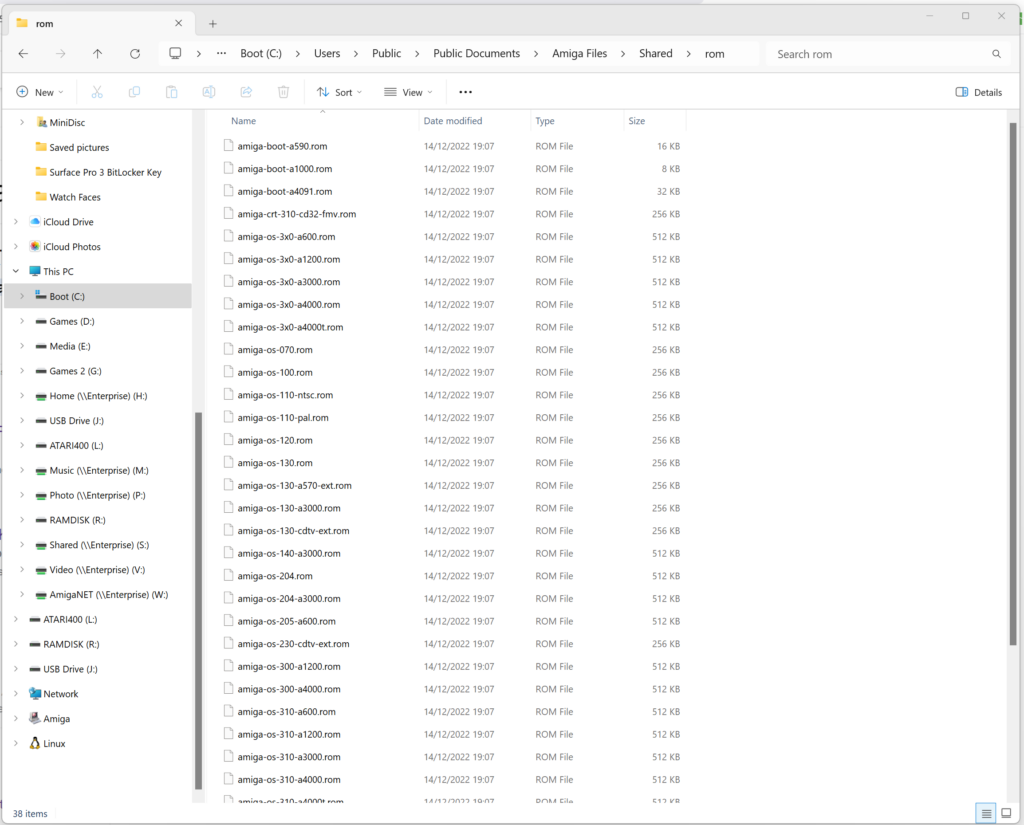Open the See more ellipsis menu

point(466,92)
